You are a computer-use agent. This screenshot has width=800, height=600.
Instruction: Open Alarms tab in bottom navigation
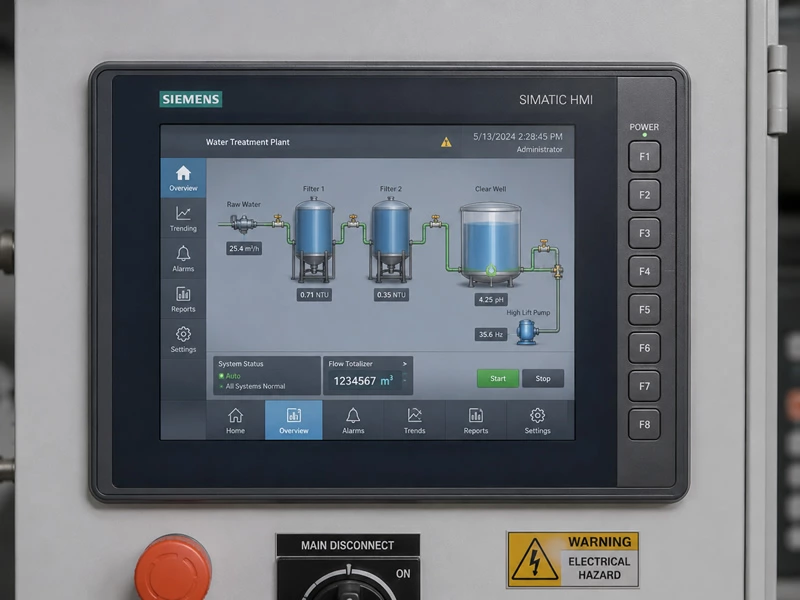[353, 420]
